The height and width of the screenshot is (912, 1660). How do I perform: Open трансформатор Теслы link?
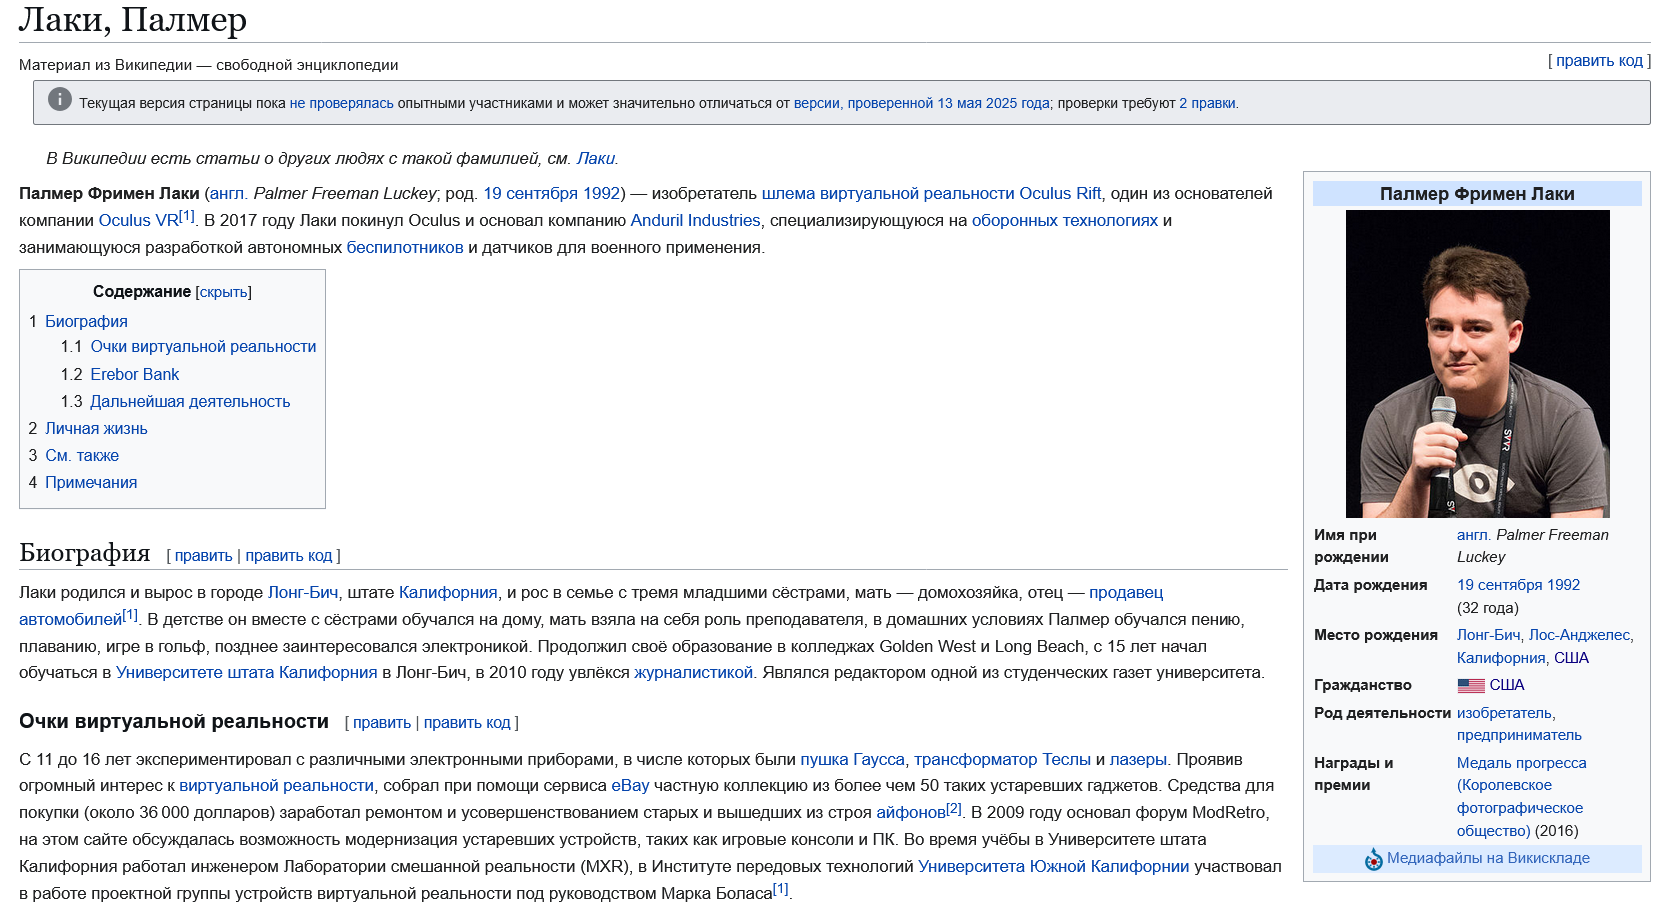[1002, 759]
